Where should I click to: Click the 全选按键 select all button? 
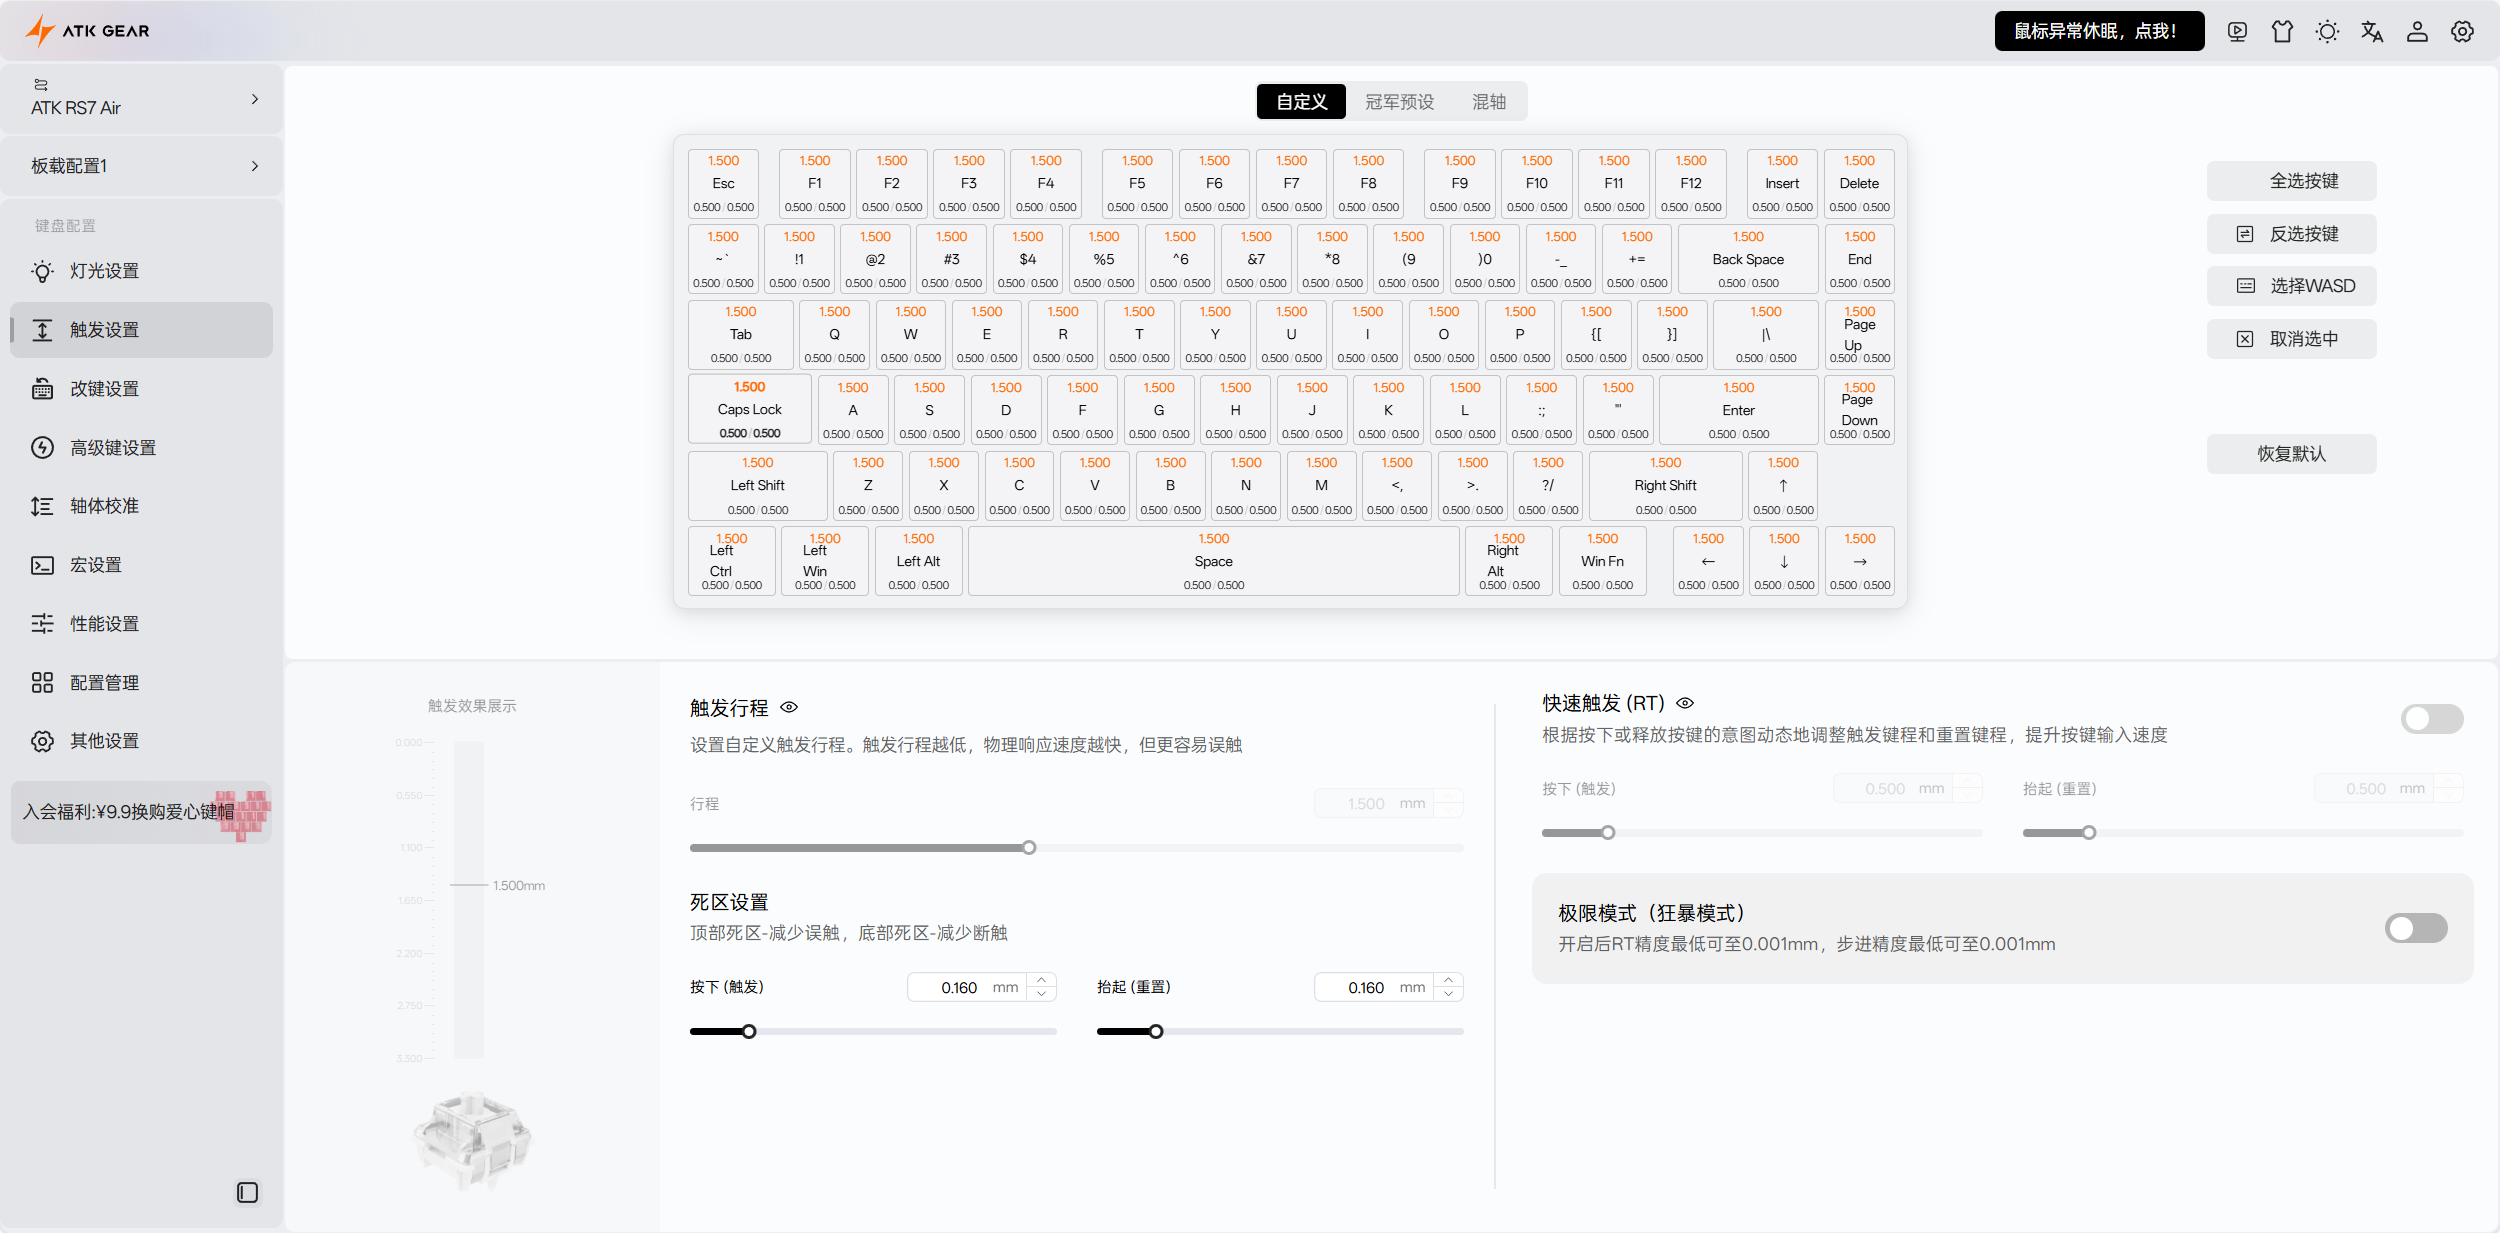(2291, 181)
